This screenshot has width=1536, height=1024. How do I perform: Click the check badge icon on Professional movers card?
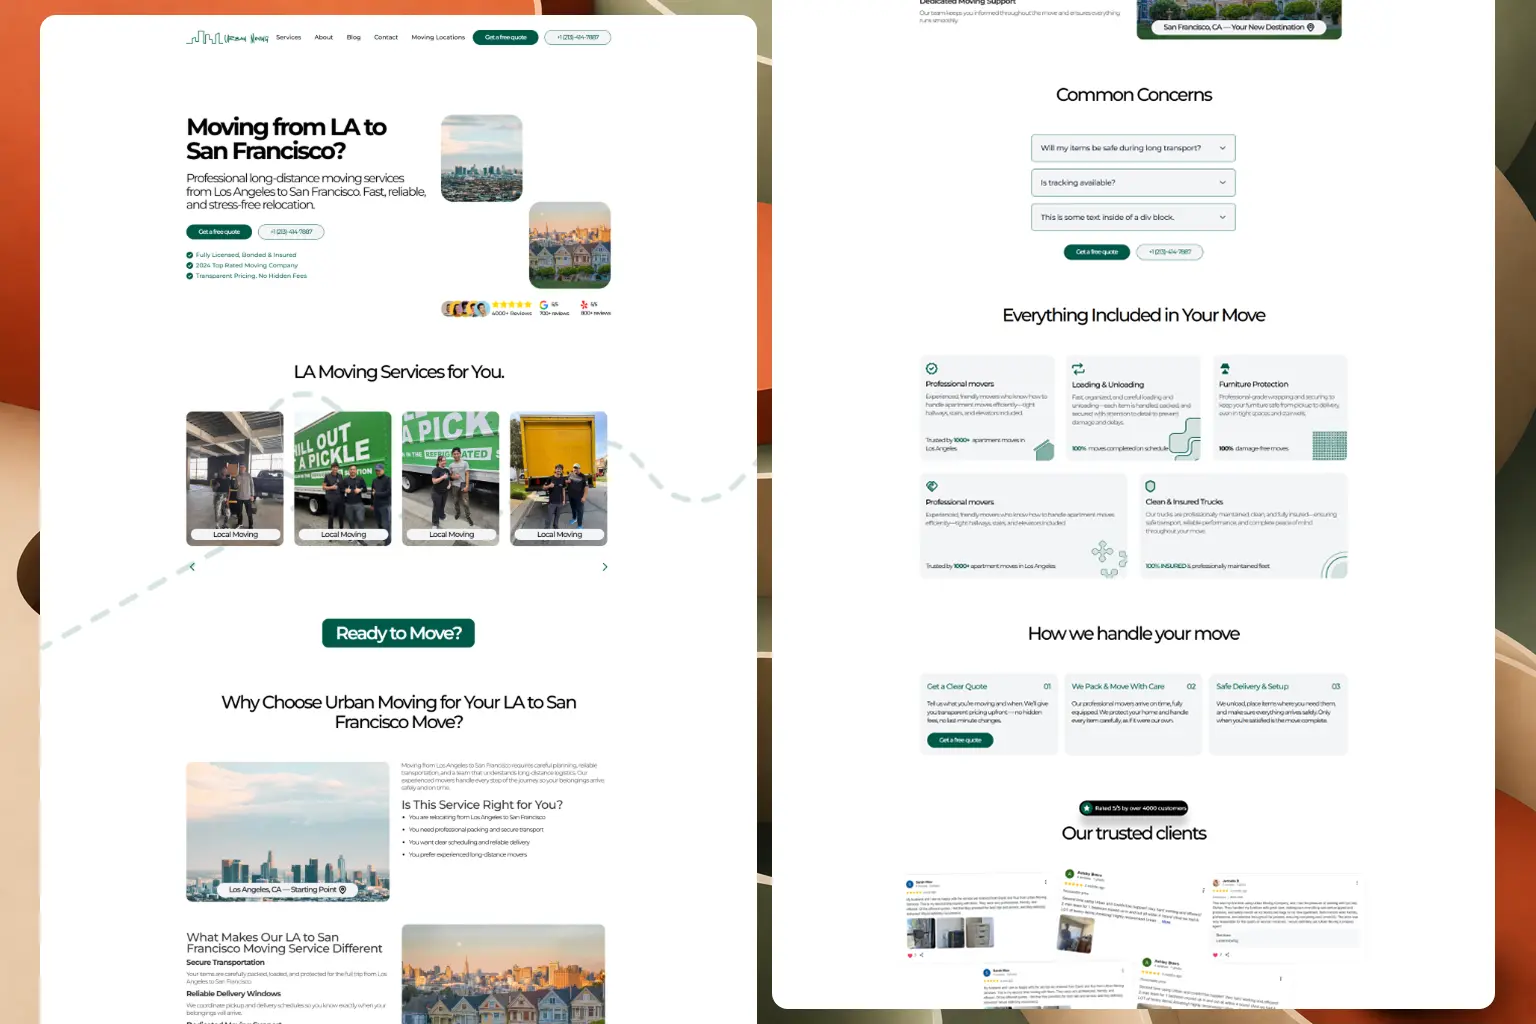point(932,369)
